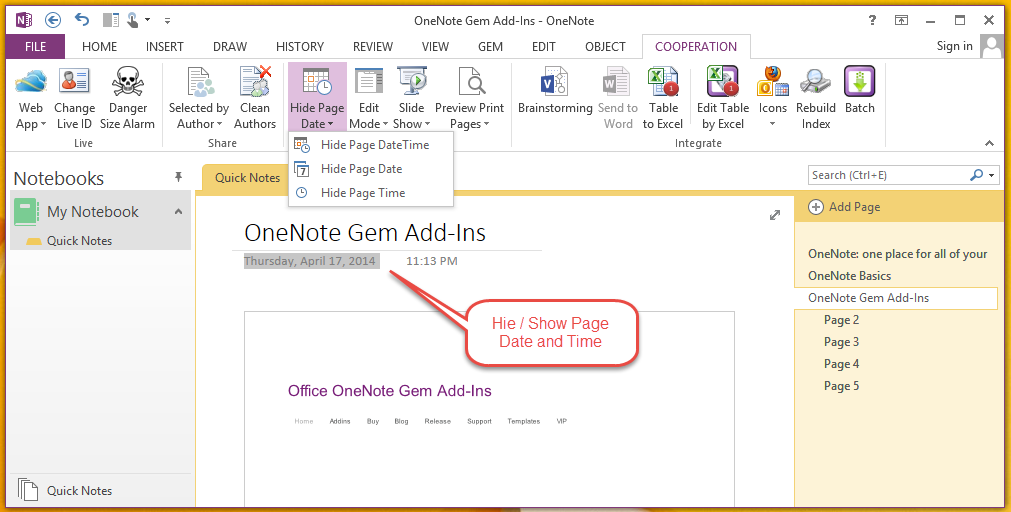Screen dimensions: 1011x512
Task: Switch to the OBJECT ribbon tab
Action: pos(605,46)
